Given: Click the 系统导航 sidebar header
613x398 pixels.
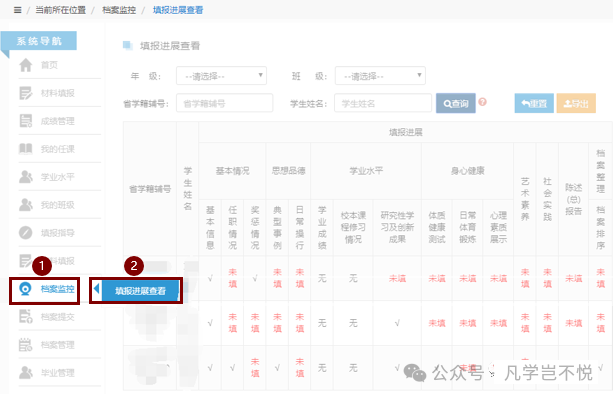Looking at the screenshot, I should [x=39, y=41].
